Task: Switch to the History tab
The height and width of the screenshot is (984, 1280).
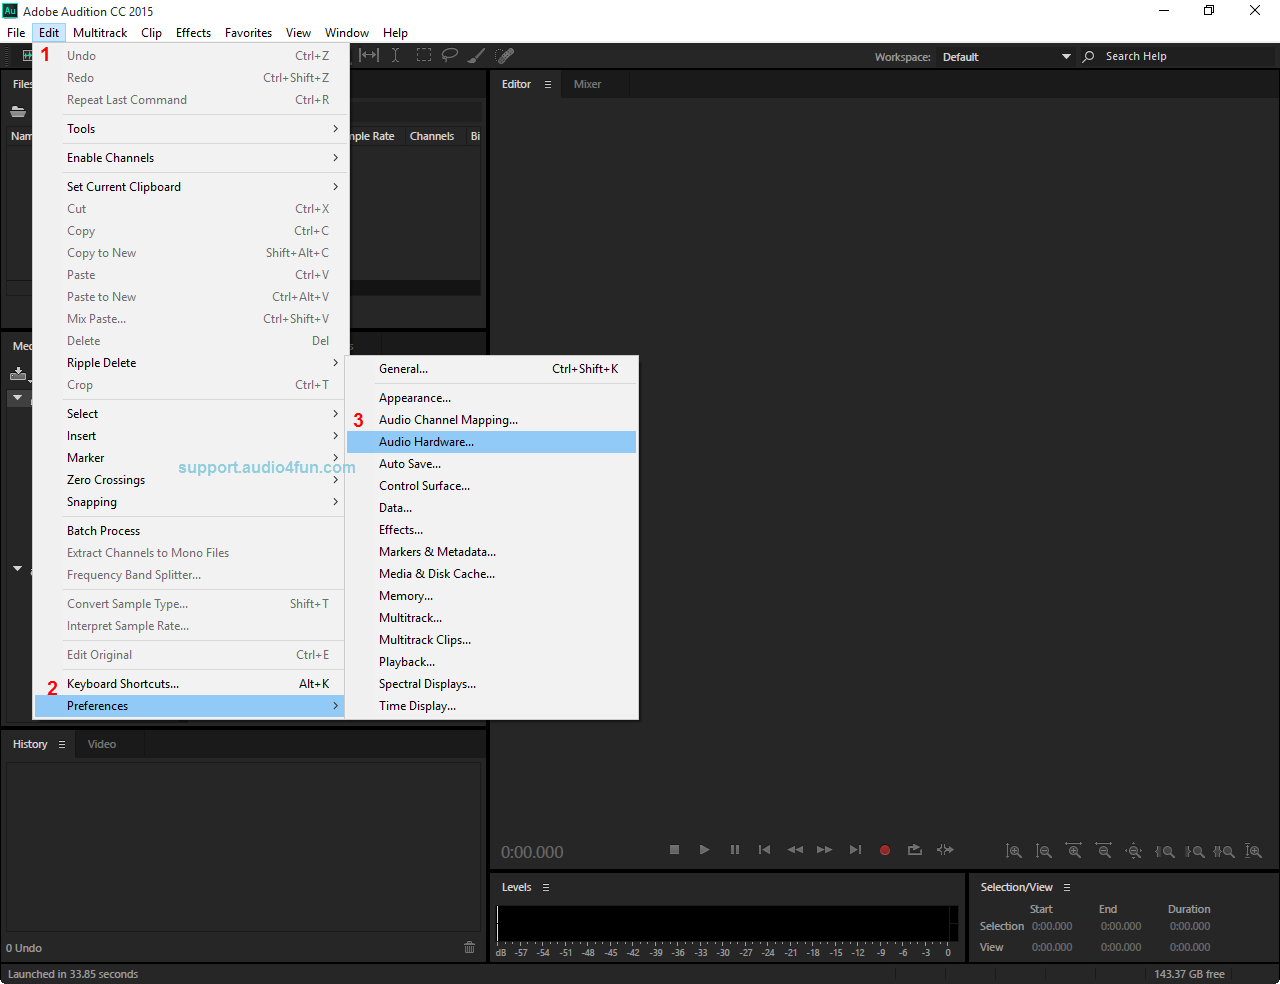Action: (x=30, y=744)
